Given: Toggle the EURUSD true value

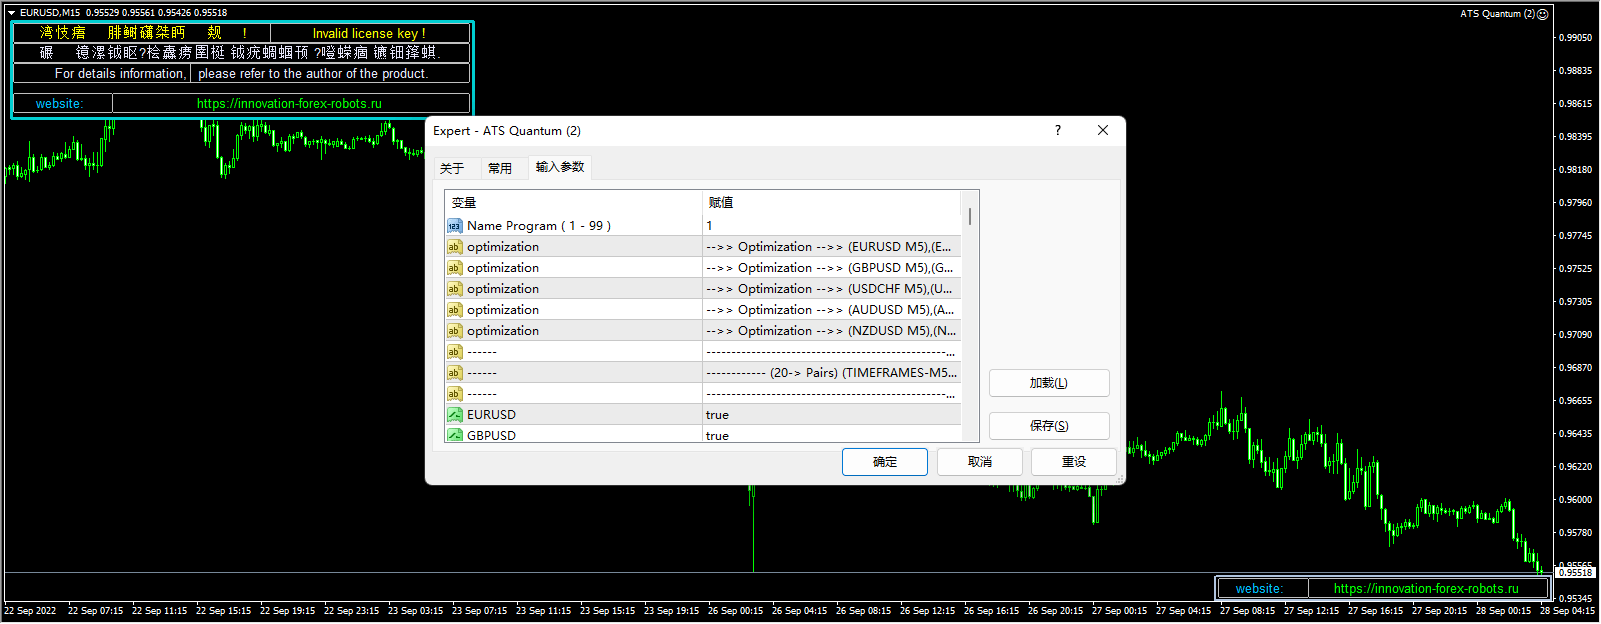Looking at the screenshot, I should (717, 415).
